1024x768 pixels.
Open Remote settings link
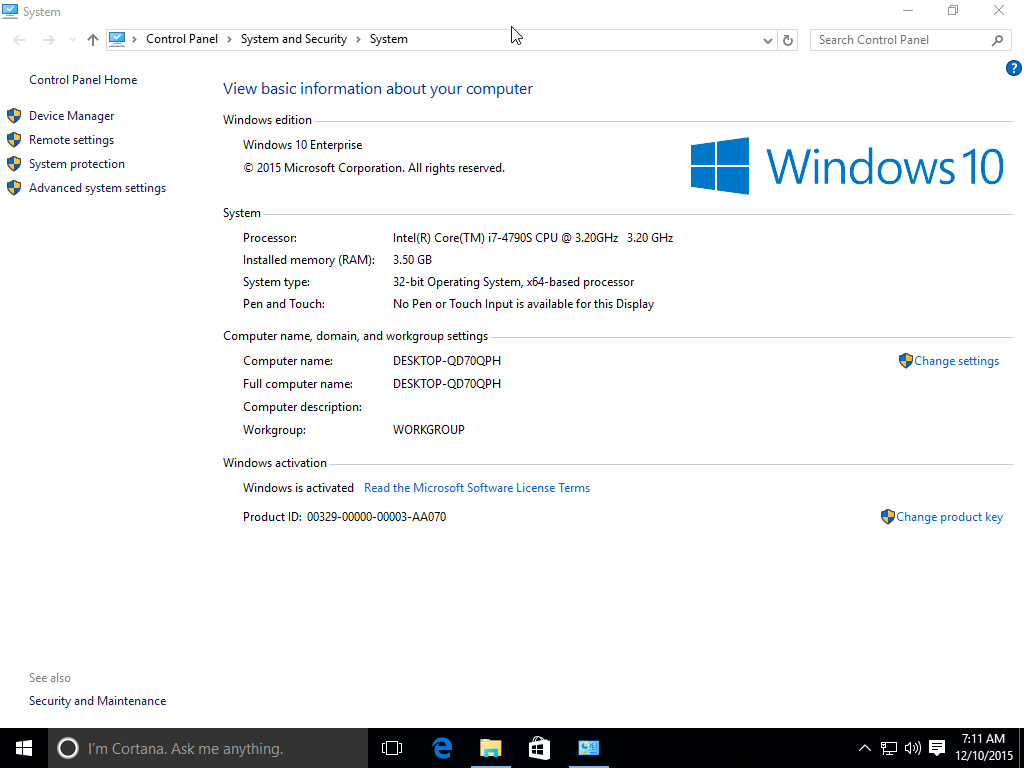[71, 140]
